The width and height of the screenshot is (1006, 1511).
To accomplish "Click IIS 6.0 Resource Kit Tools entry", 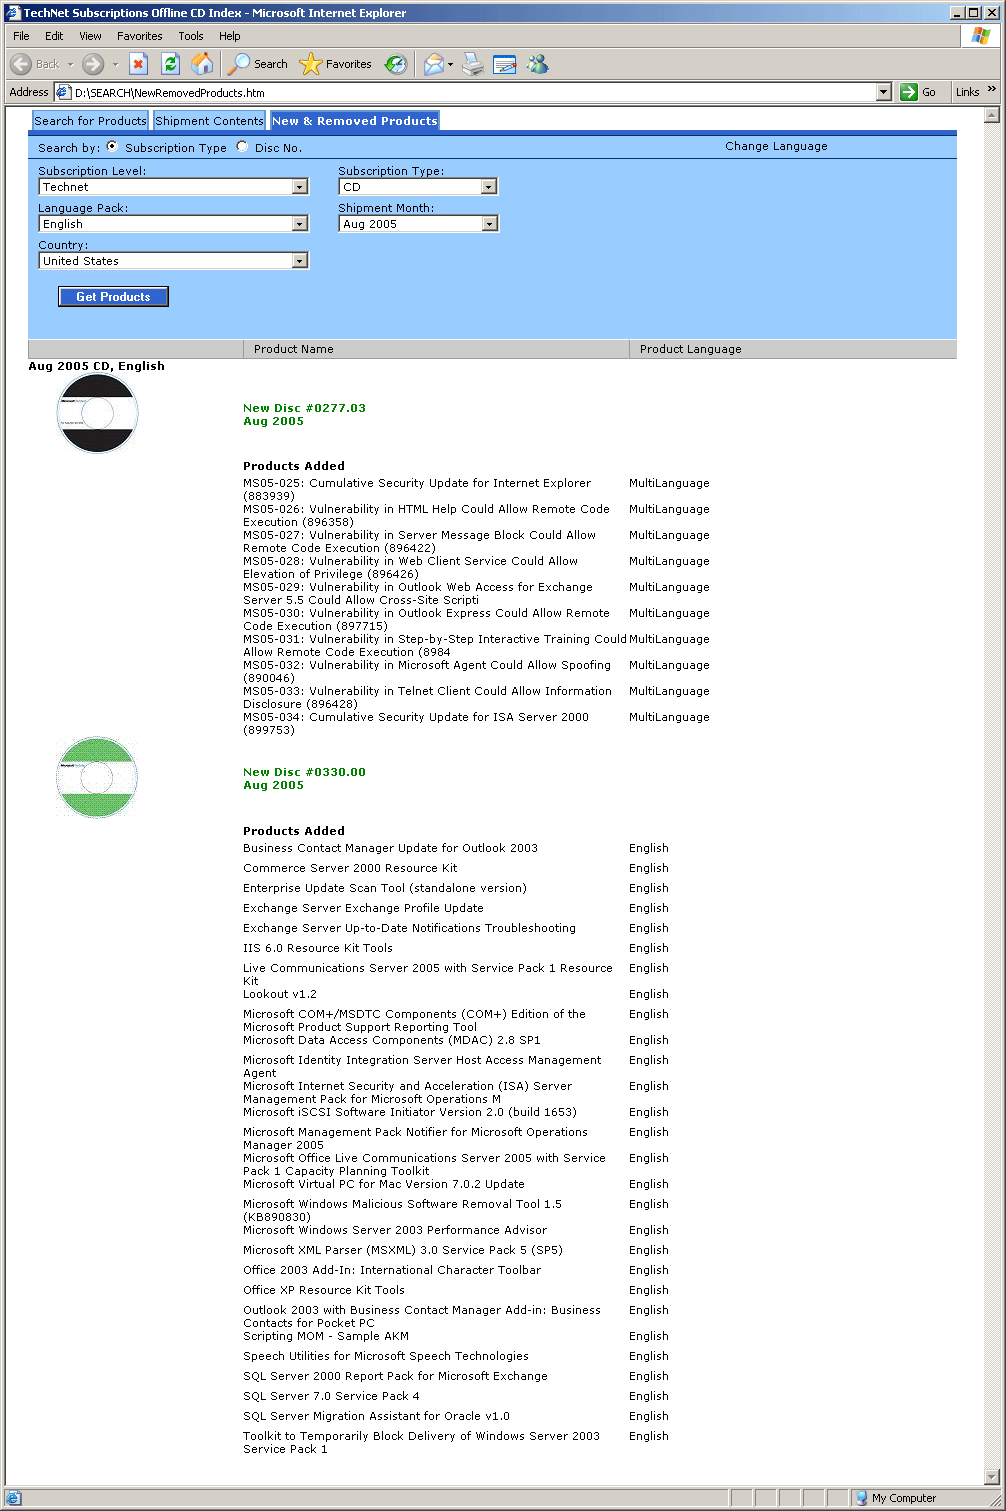I will [x=318, y=948].
